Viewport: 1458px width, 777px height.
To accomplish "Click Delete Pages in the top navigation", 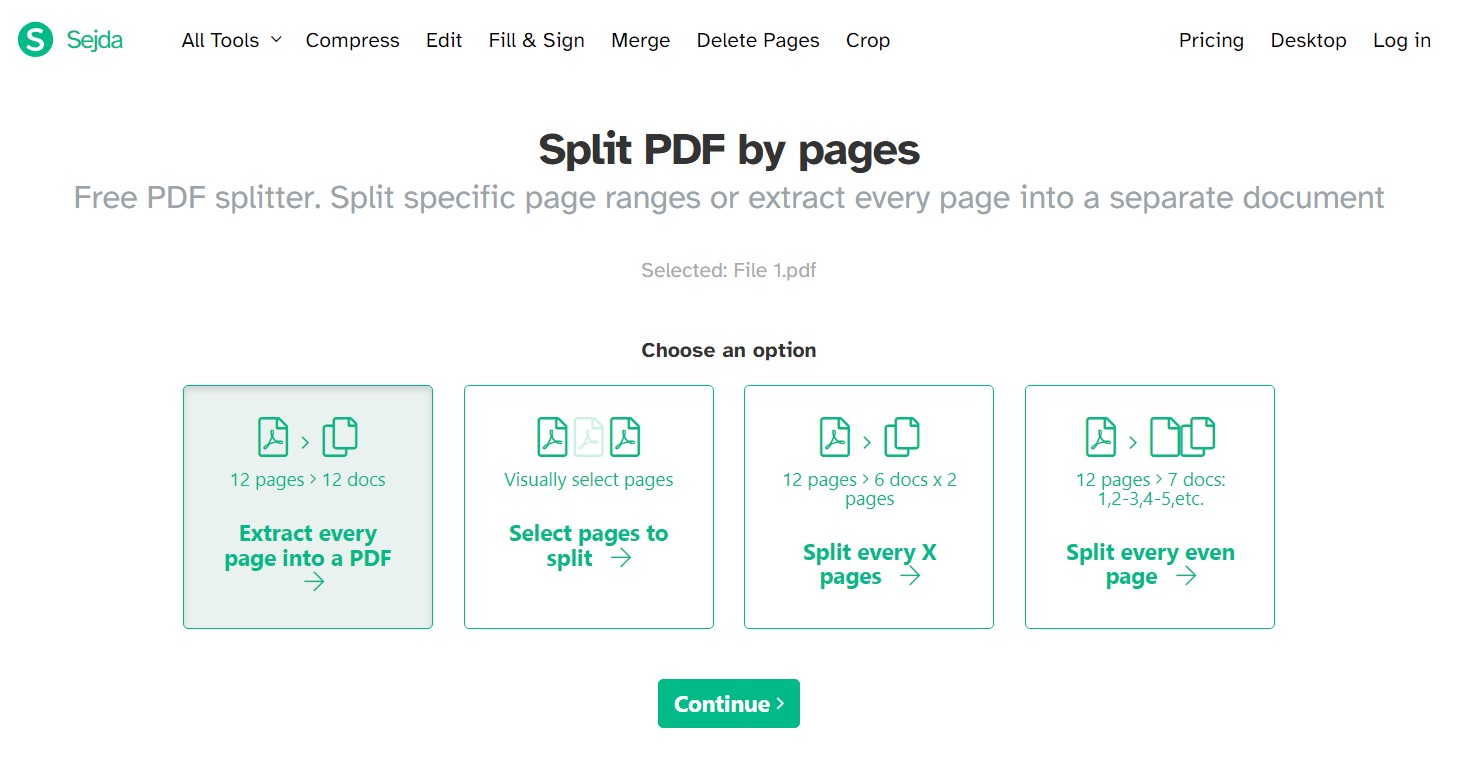I will pyautogui.click(x=758, y=40).
